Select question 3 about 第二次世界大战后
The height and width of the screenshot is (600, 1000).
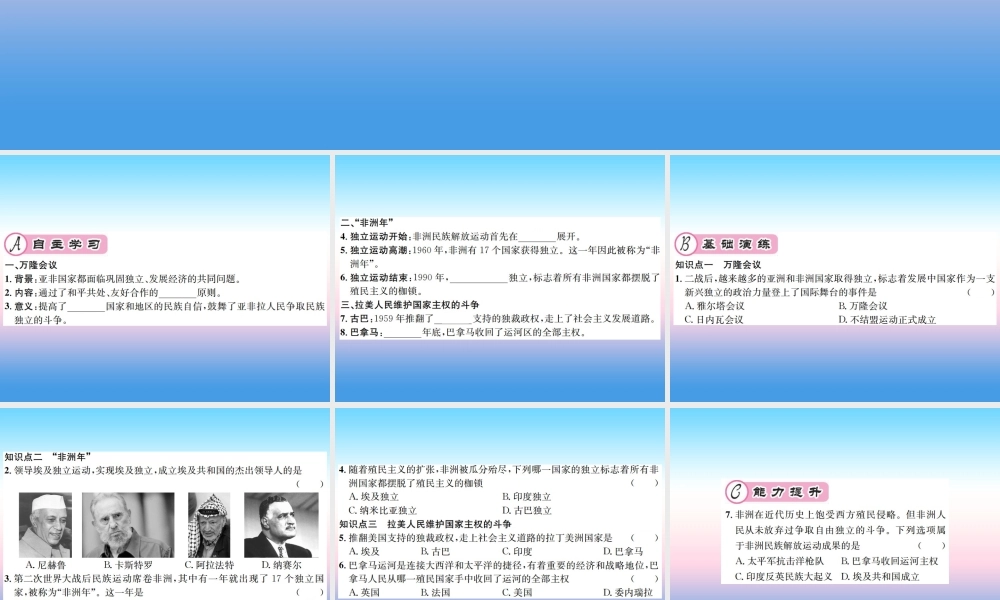[x=165, y=585]
